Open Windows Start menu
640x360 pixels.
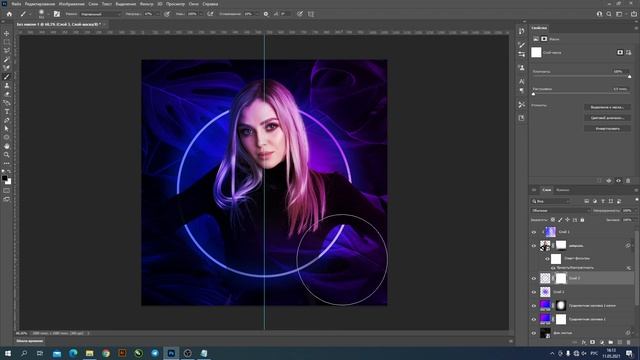(8, 353)
